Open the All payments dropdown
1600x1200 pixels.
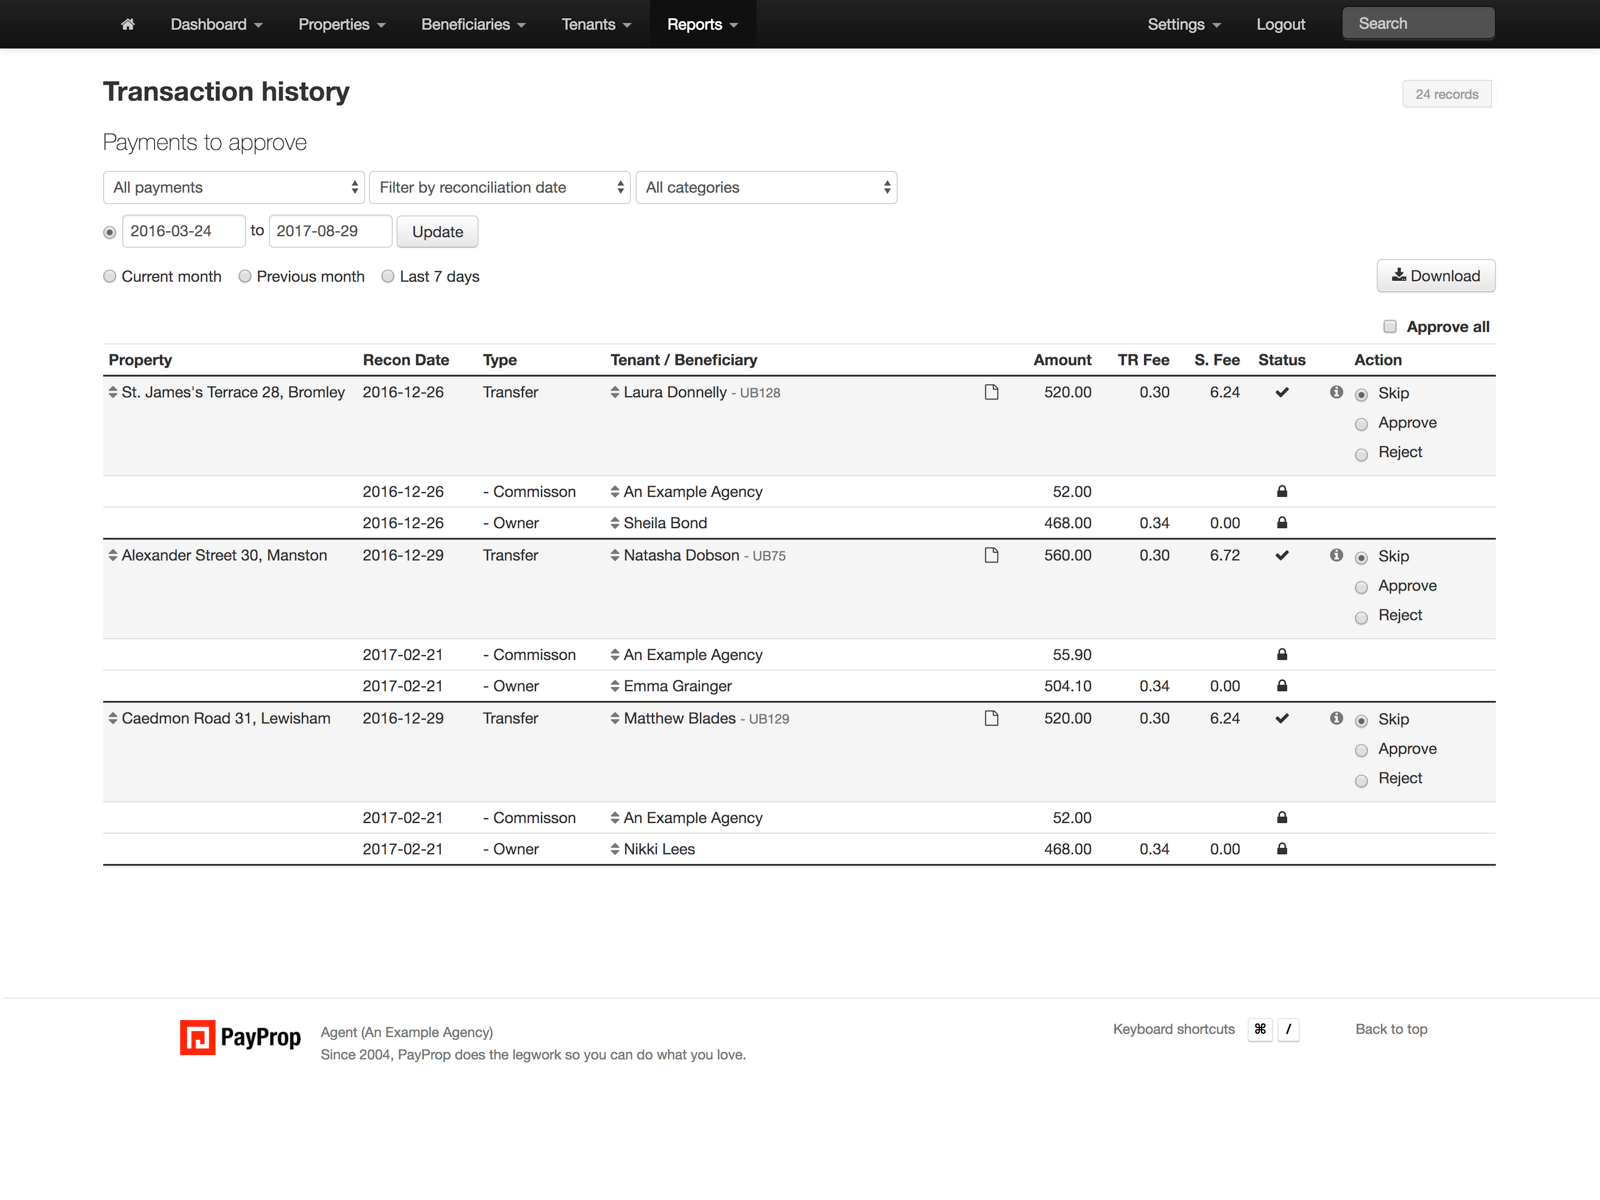tap(233, 187)
